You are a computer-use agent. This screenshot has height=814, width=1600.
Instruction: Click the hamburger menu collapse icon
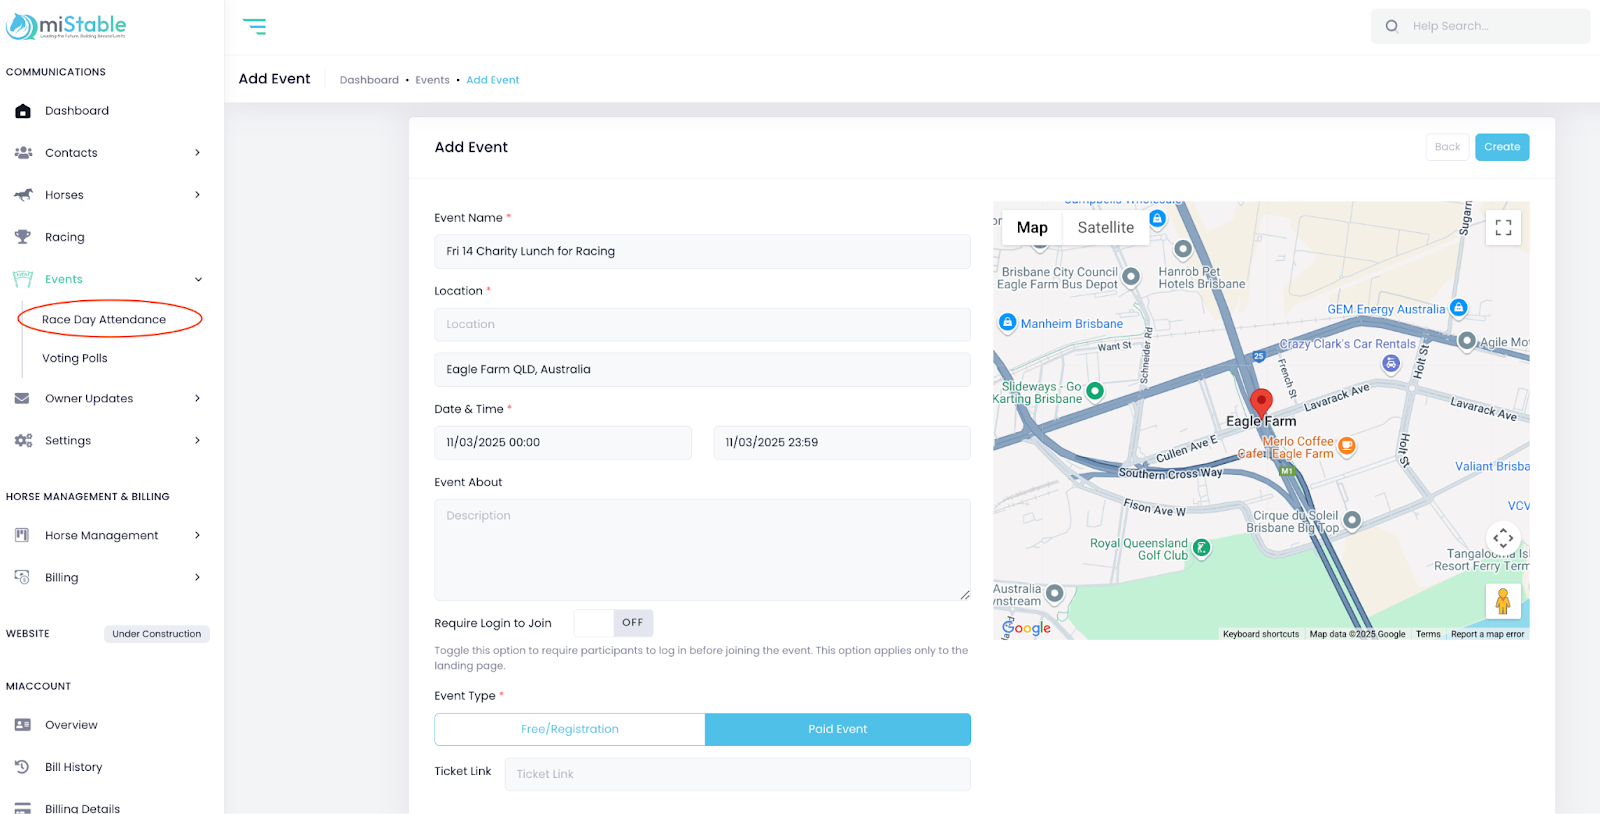click(255, 27)
